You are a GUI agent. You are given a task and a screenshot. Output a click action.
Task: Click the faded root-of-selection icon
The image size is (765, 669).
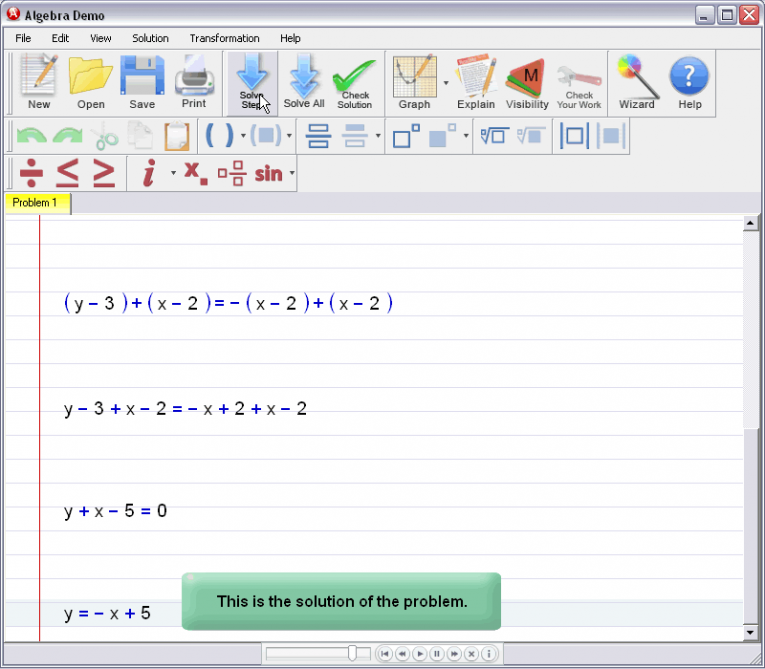tap(531, 136)
